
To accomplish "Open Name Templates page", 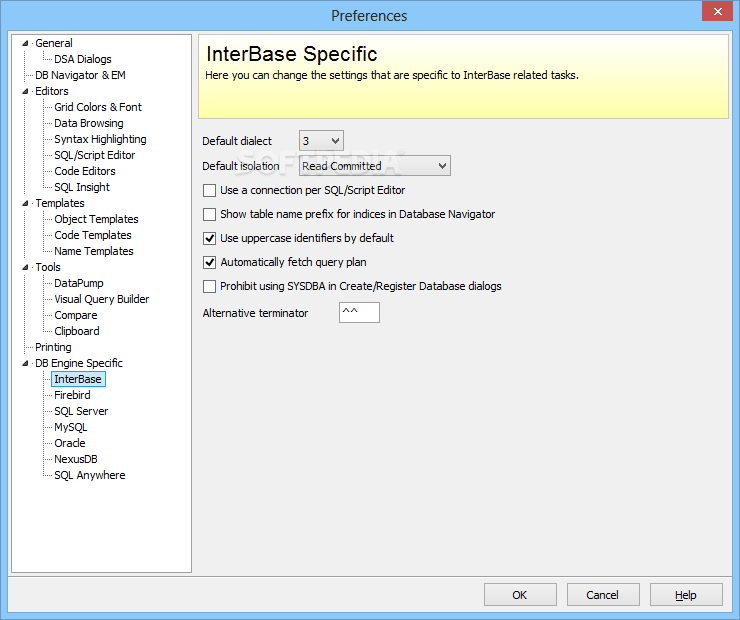I will [93, 251].
